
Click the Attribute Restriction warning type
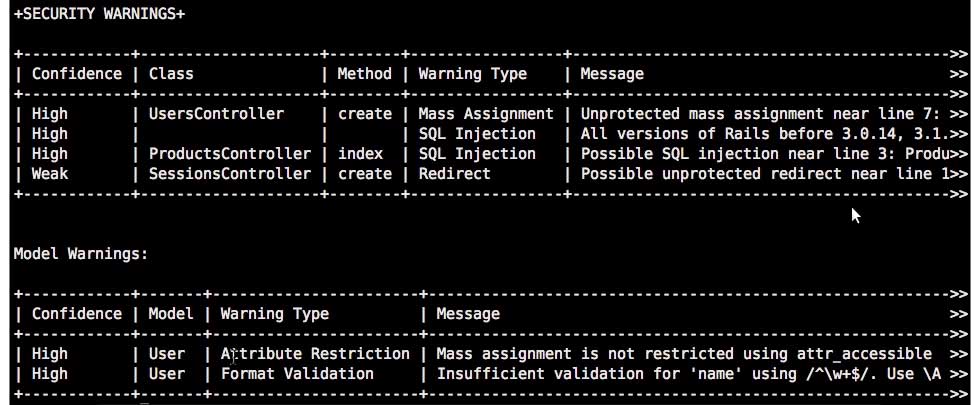(315, 353)
